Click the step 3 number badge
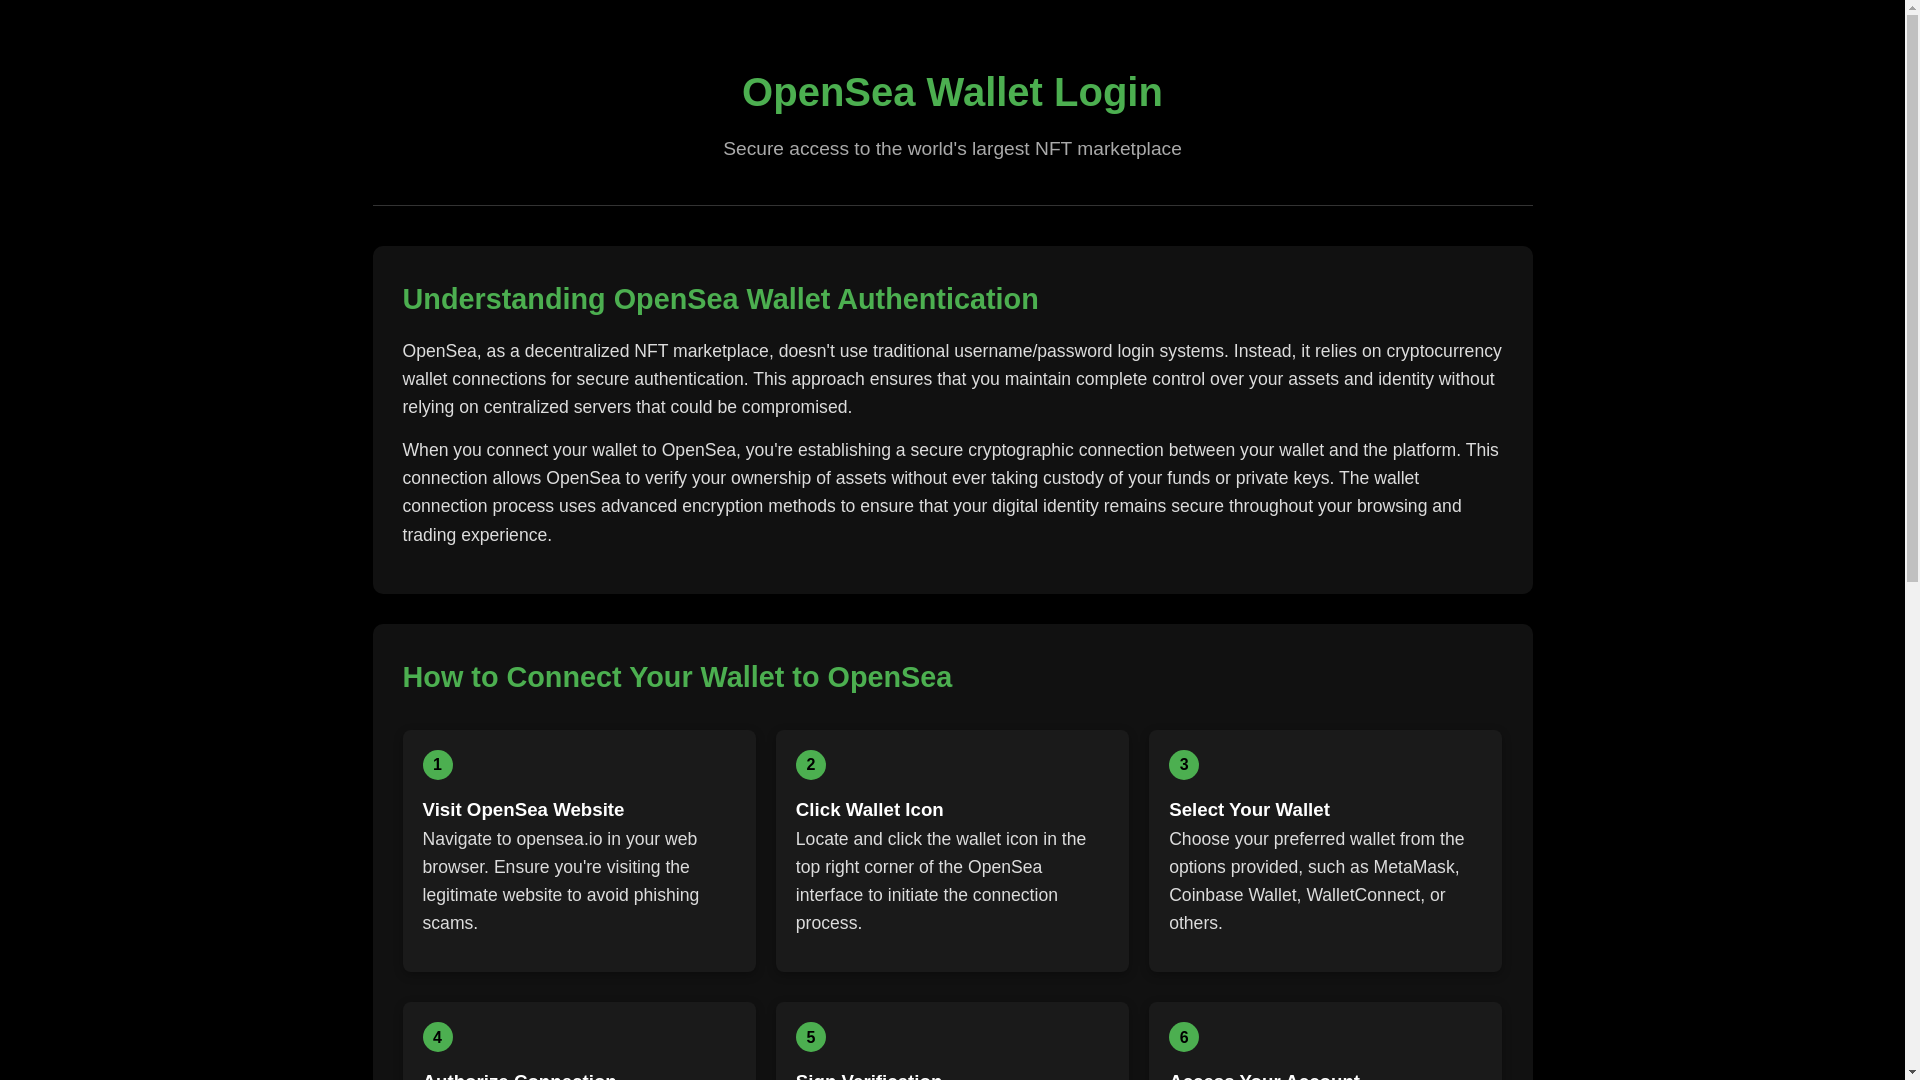Image resolution: width=1920 pixels, height=1080 pixels. point(1183,765)
